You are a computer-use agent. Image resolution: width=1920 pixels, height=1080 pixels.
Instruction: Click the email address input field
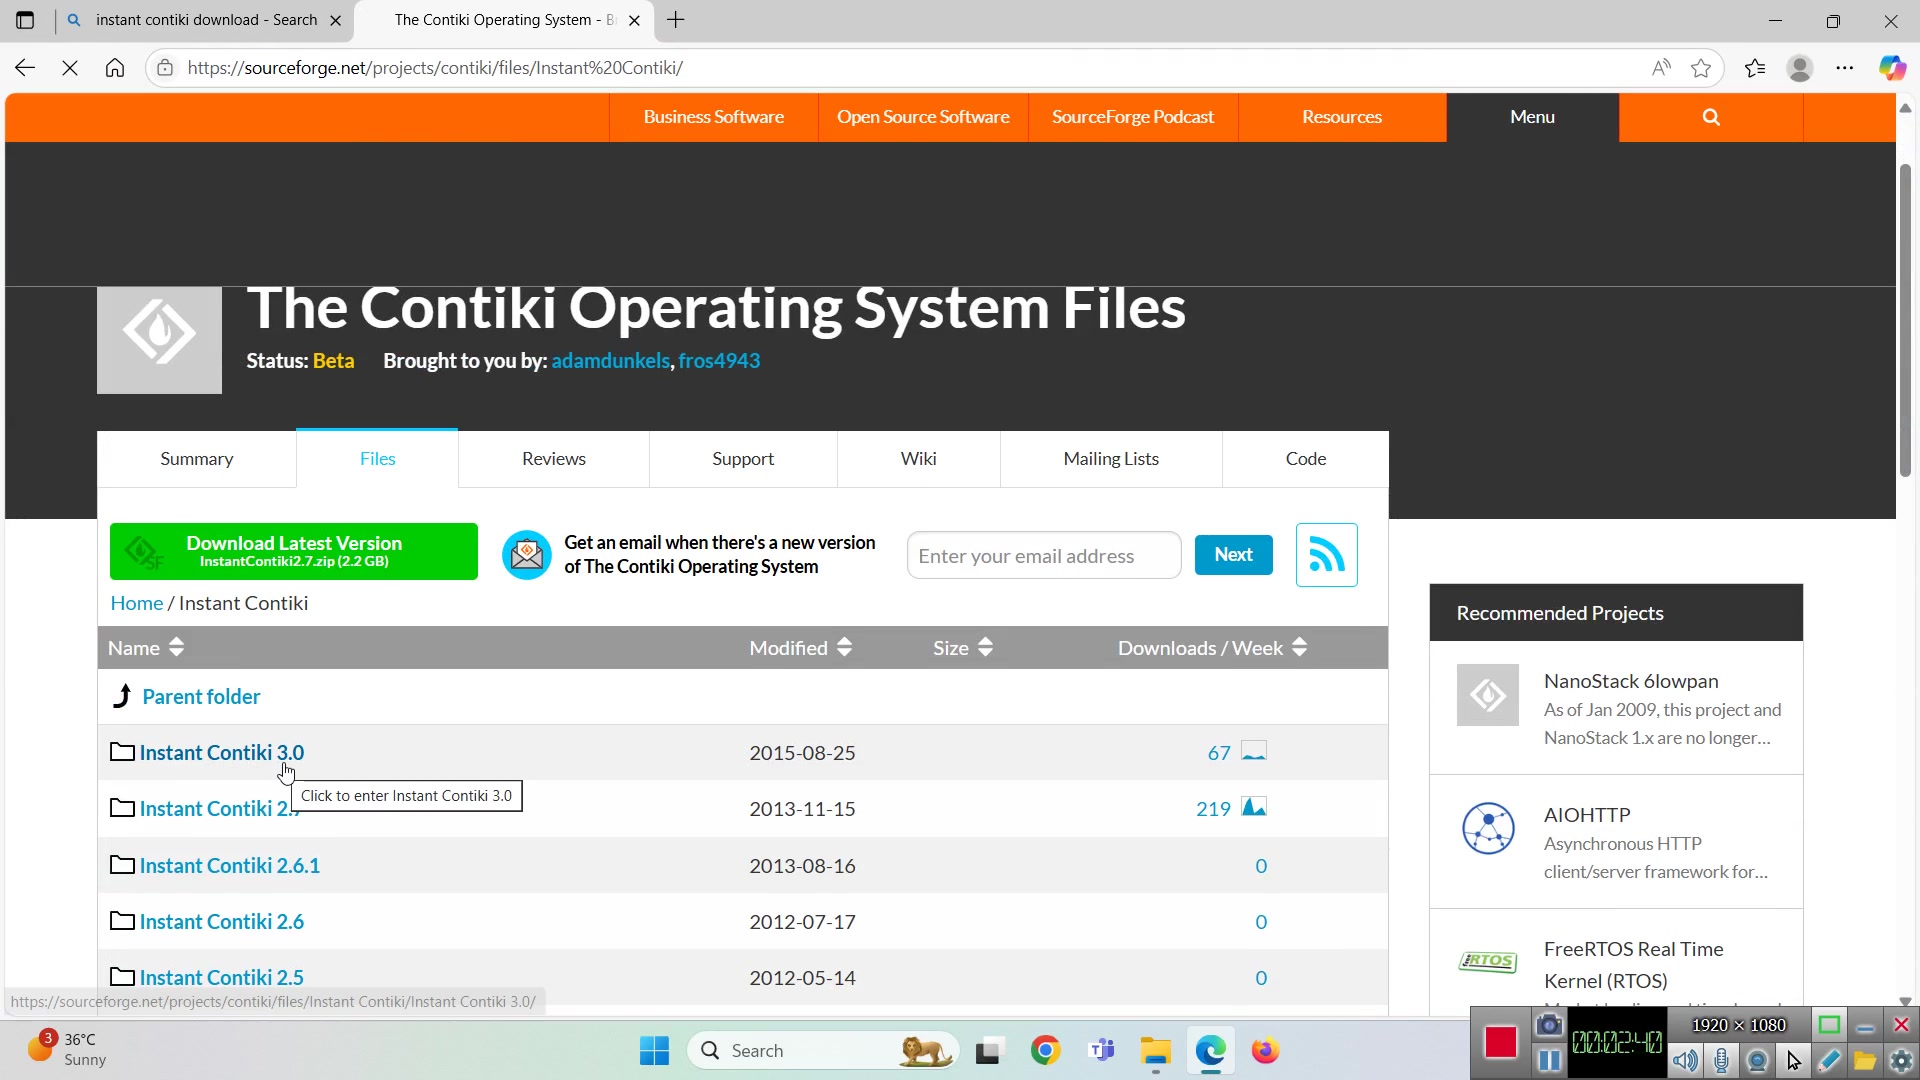pos(1043,556)
